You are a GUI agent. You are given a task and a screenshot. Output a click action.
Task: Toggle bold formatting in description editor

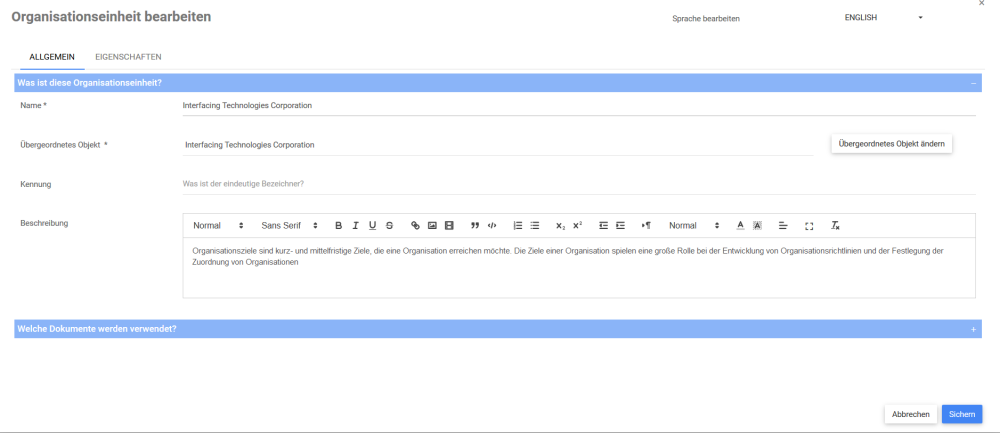pyautogui.click(x=339, y=226)
